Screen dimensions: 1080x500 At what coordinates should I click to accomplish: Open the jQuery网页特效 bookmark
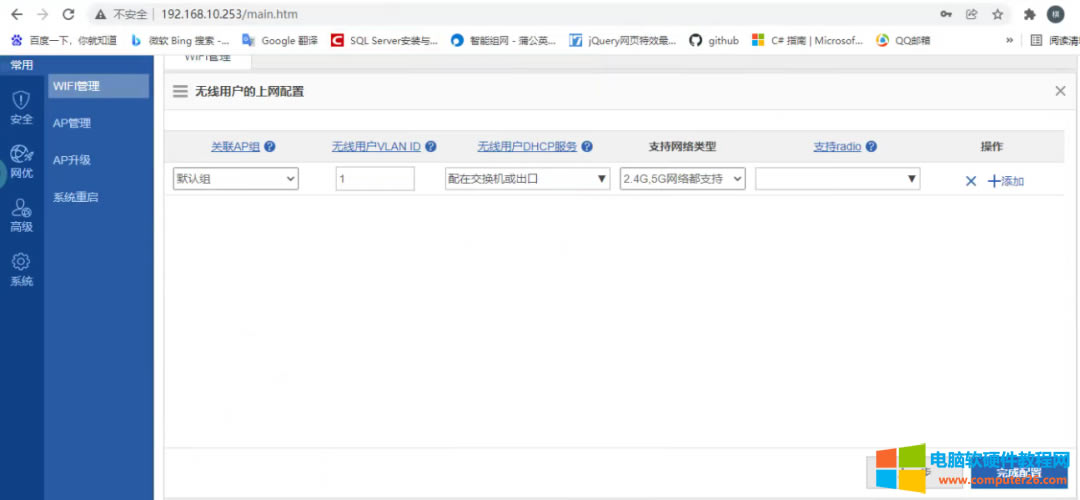point(623,41)
